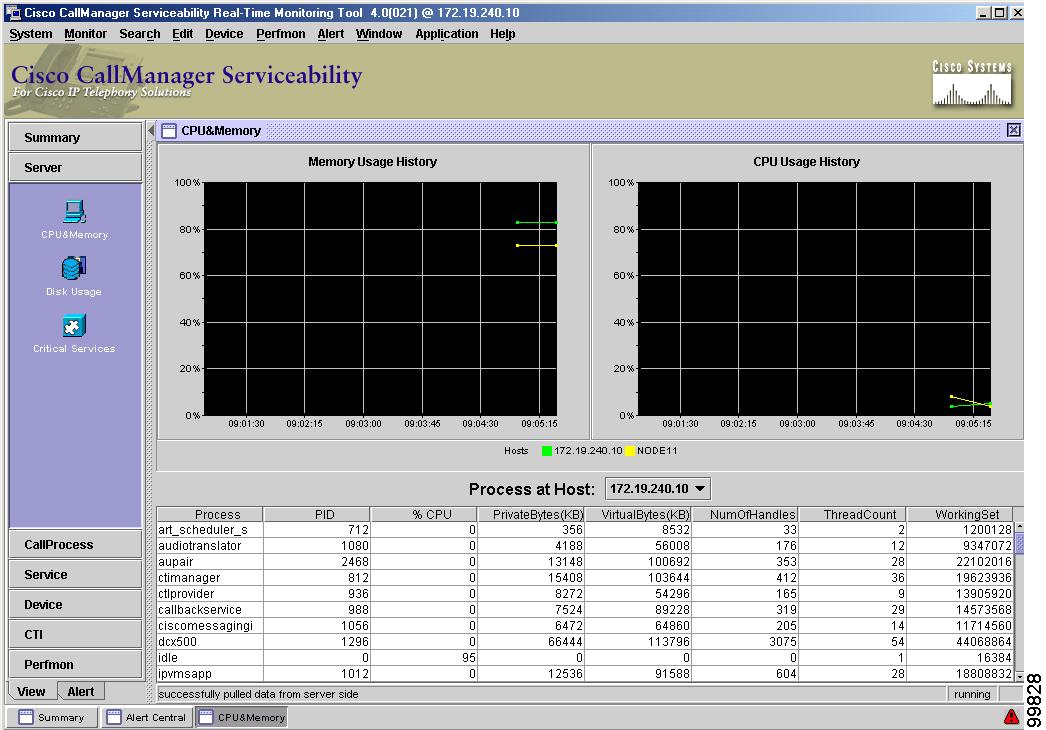Open the Critical Services icon

(x=74, y=334)
